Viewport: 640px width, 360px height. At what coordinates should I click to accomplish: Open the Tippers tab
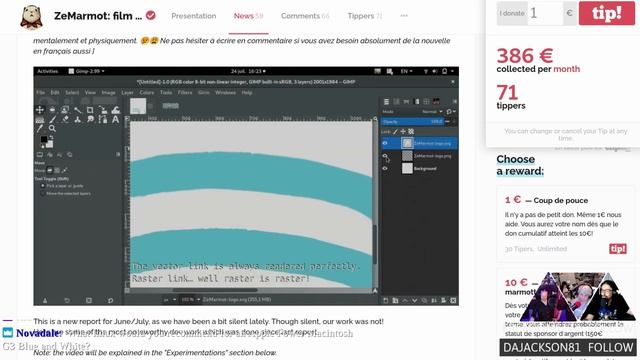[x=364, y=16]
